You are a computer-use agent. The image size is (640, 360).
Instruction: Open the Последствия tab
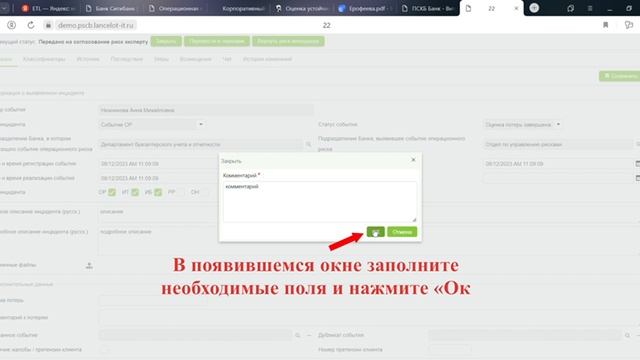coord(127,59)
